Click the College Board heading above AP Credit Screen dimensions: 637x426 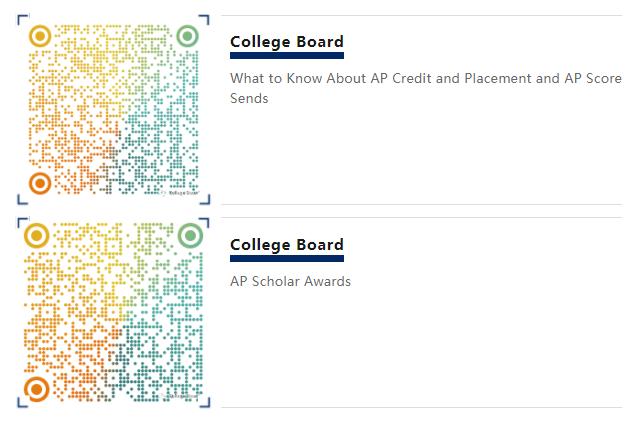(x=286, y=42)
